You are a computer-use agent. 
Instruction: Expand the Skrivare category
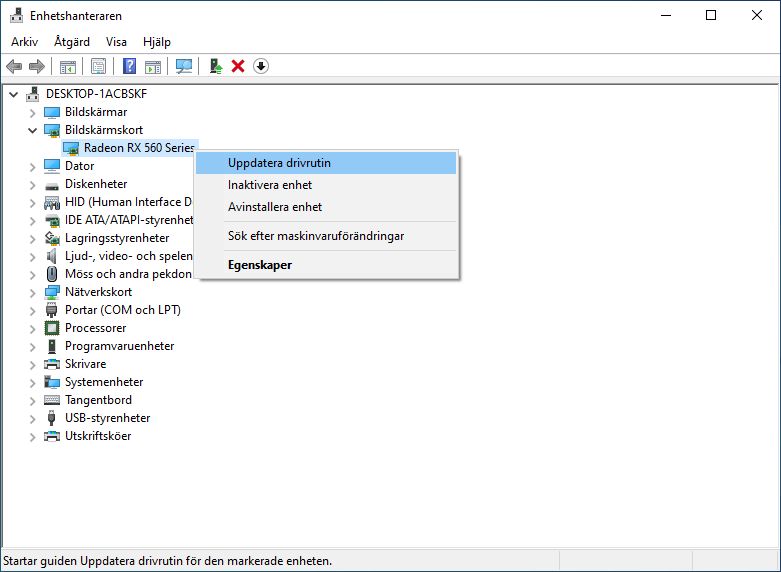point(33,365)
